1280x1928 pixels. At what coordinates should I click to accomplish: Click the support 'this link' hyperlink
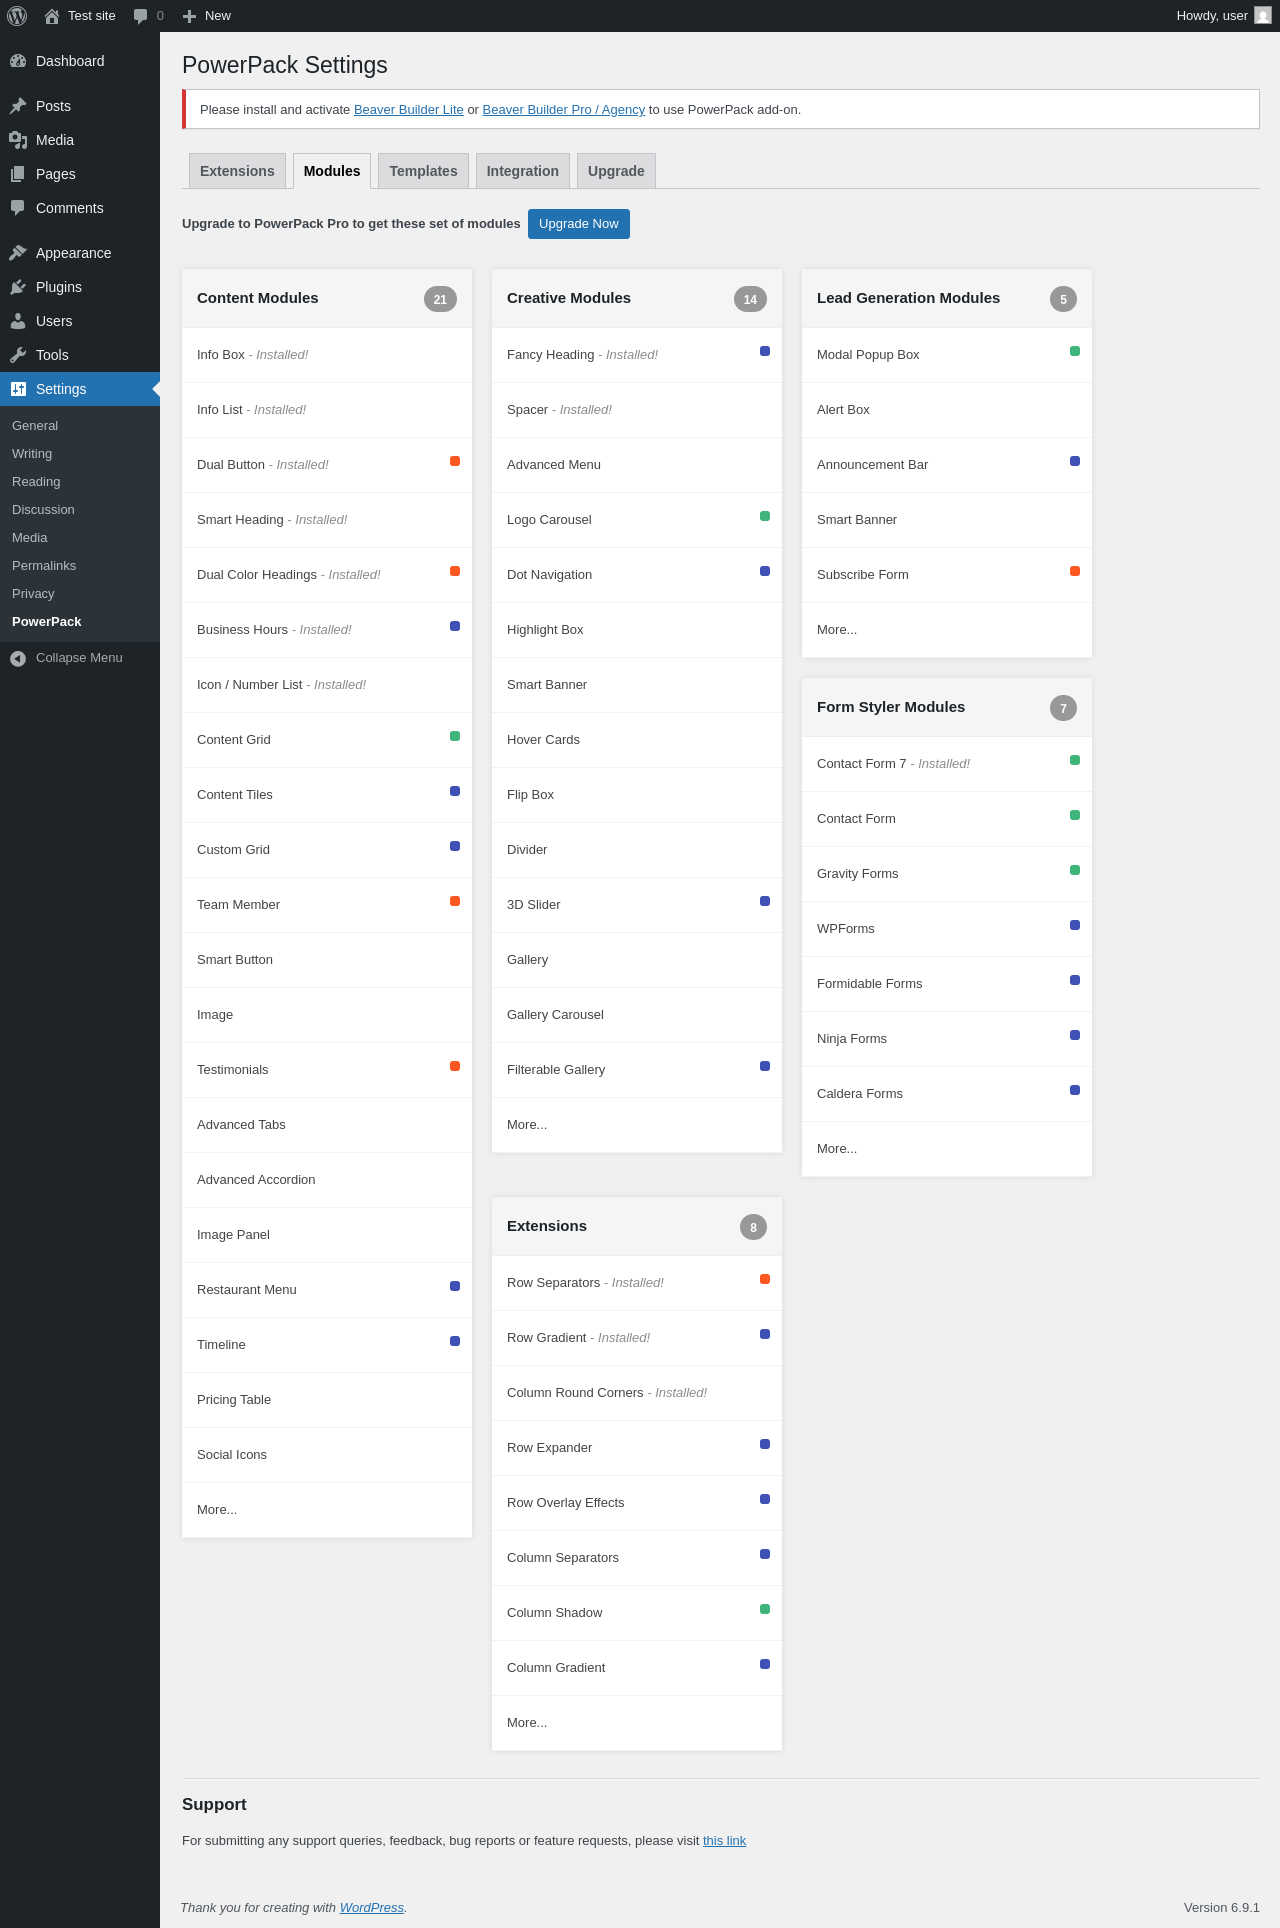(x=724, y=1841)
